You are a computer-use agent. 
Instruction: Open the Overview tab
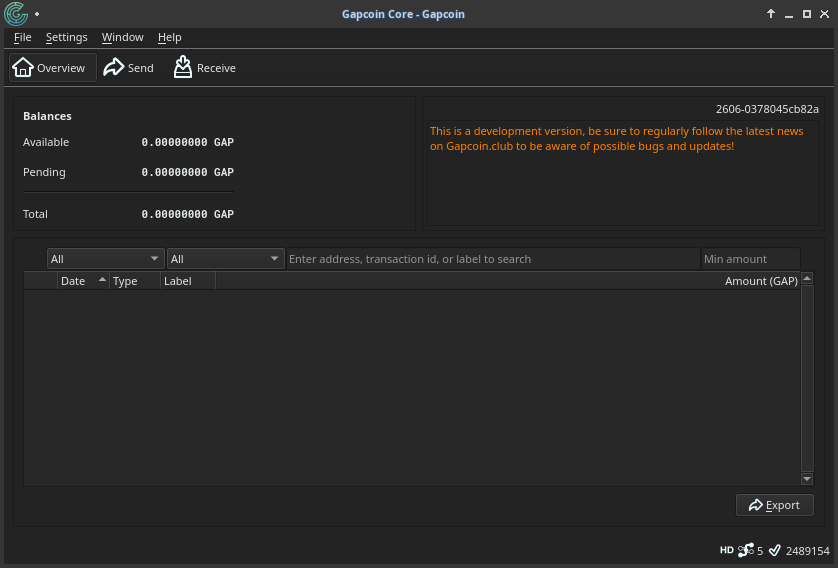[x=52, y=68]
